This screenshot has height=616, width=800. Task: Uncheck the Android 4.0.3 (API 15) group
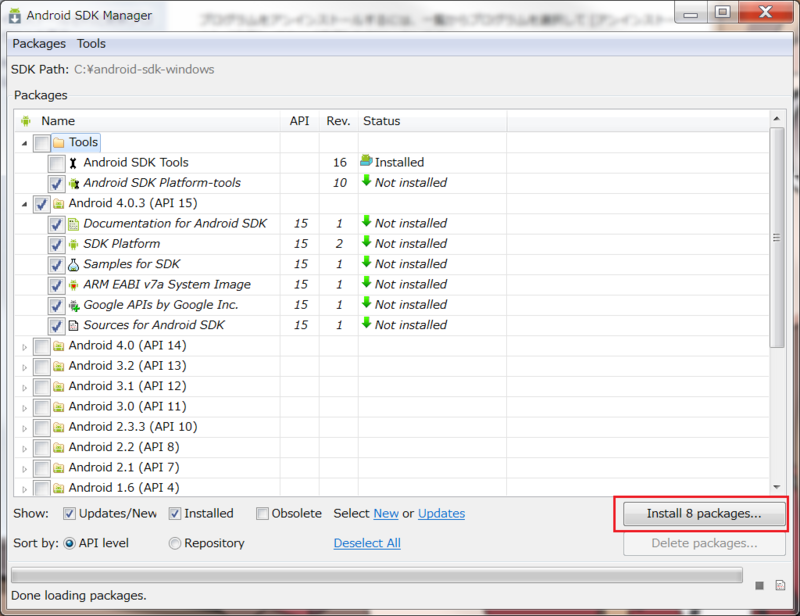click(x=41, y=204)
